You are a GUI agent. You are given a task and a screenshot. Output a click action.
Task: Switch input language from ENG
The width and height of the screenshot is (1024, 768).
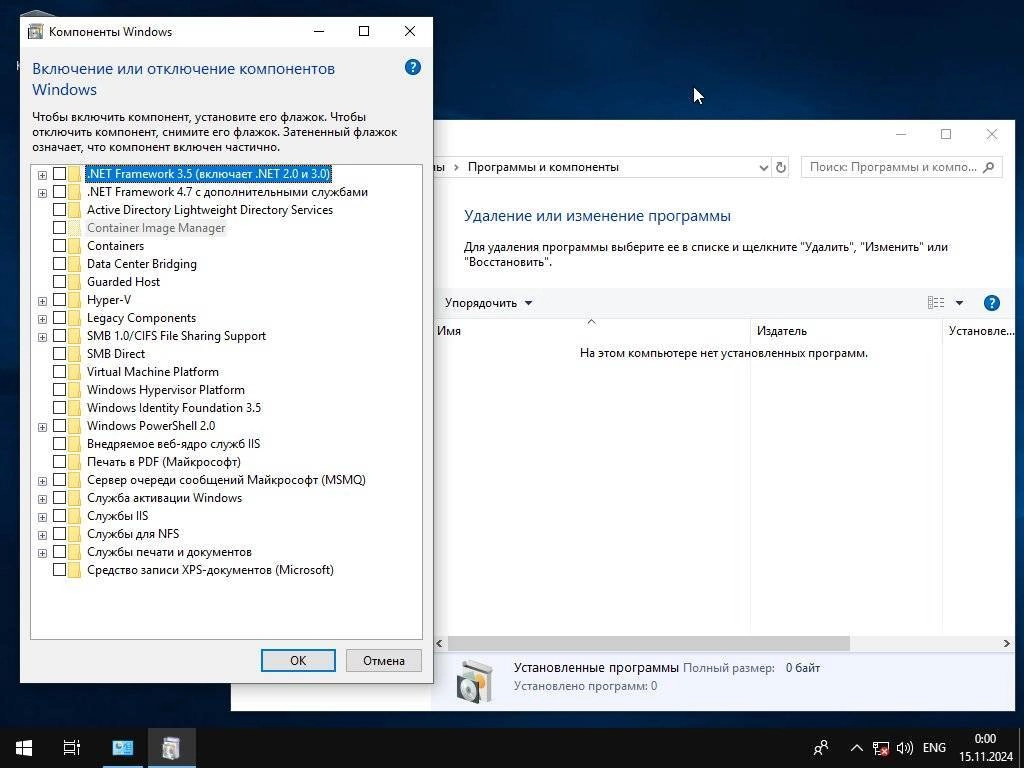[934, 748]
